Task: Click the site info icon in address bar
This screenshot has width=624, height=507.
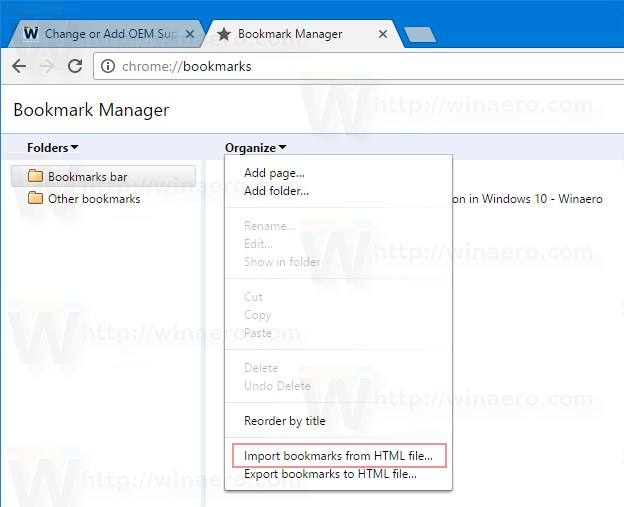Action: tap(108, 66)
